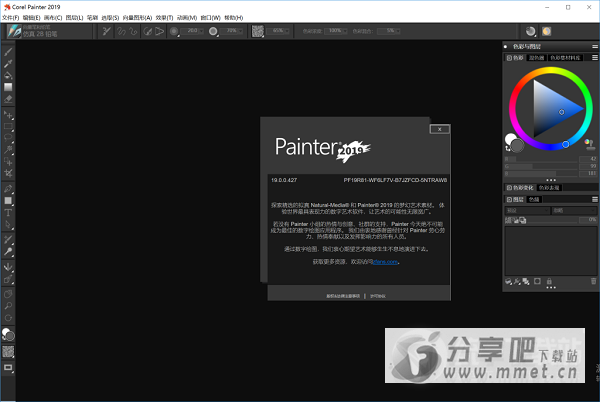This screenshot has width=600, height=402.
Task: Open the layer composite depth dropdown
Action: pyautogui.click(x=574, y=211)
